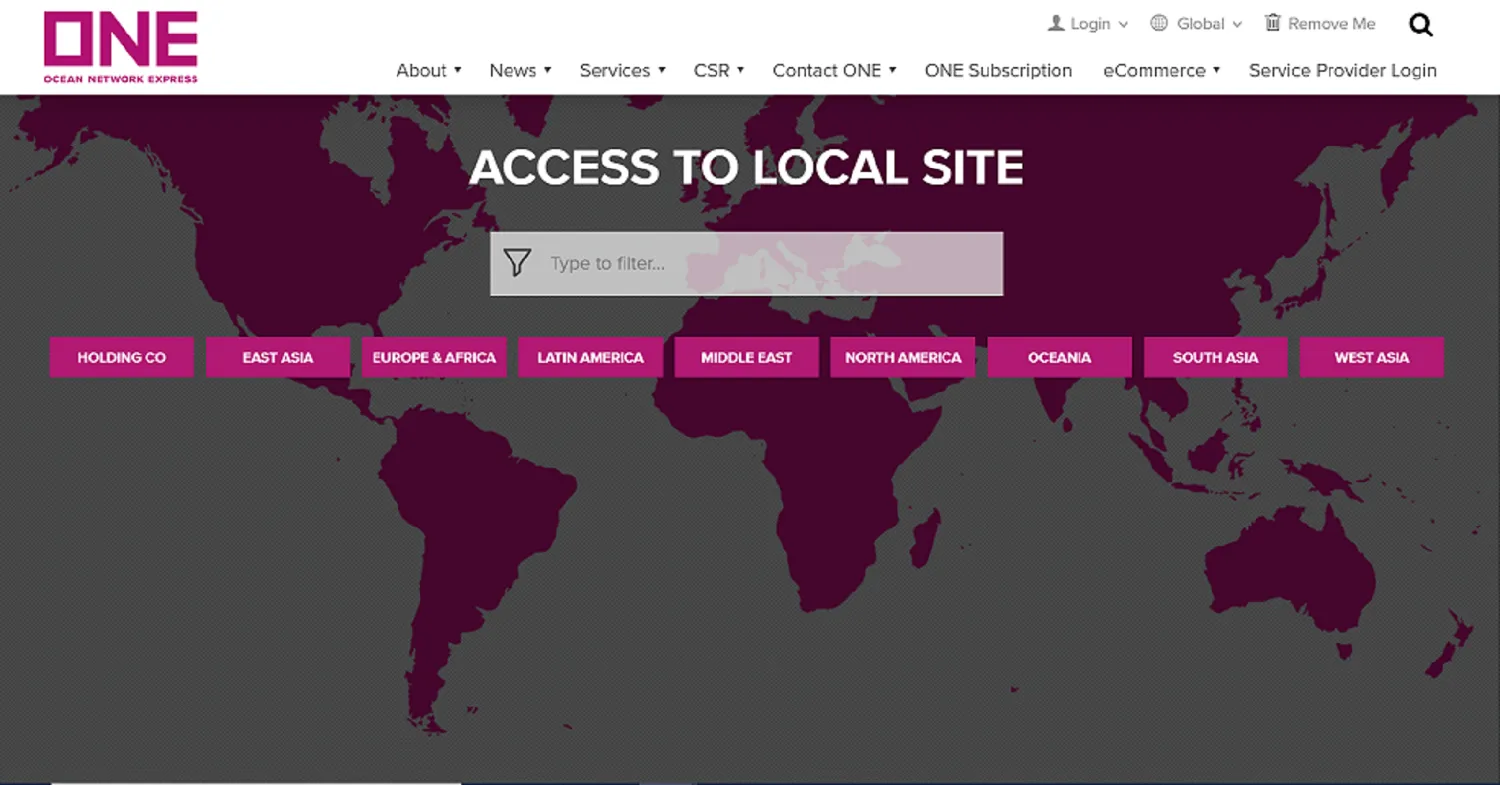The width and height of the screenshot is (1500, 785).
Task: Go to ONE Subscription page
Action: tap(998, 70)
